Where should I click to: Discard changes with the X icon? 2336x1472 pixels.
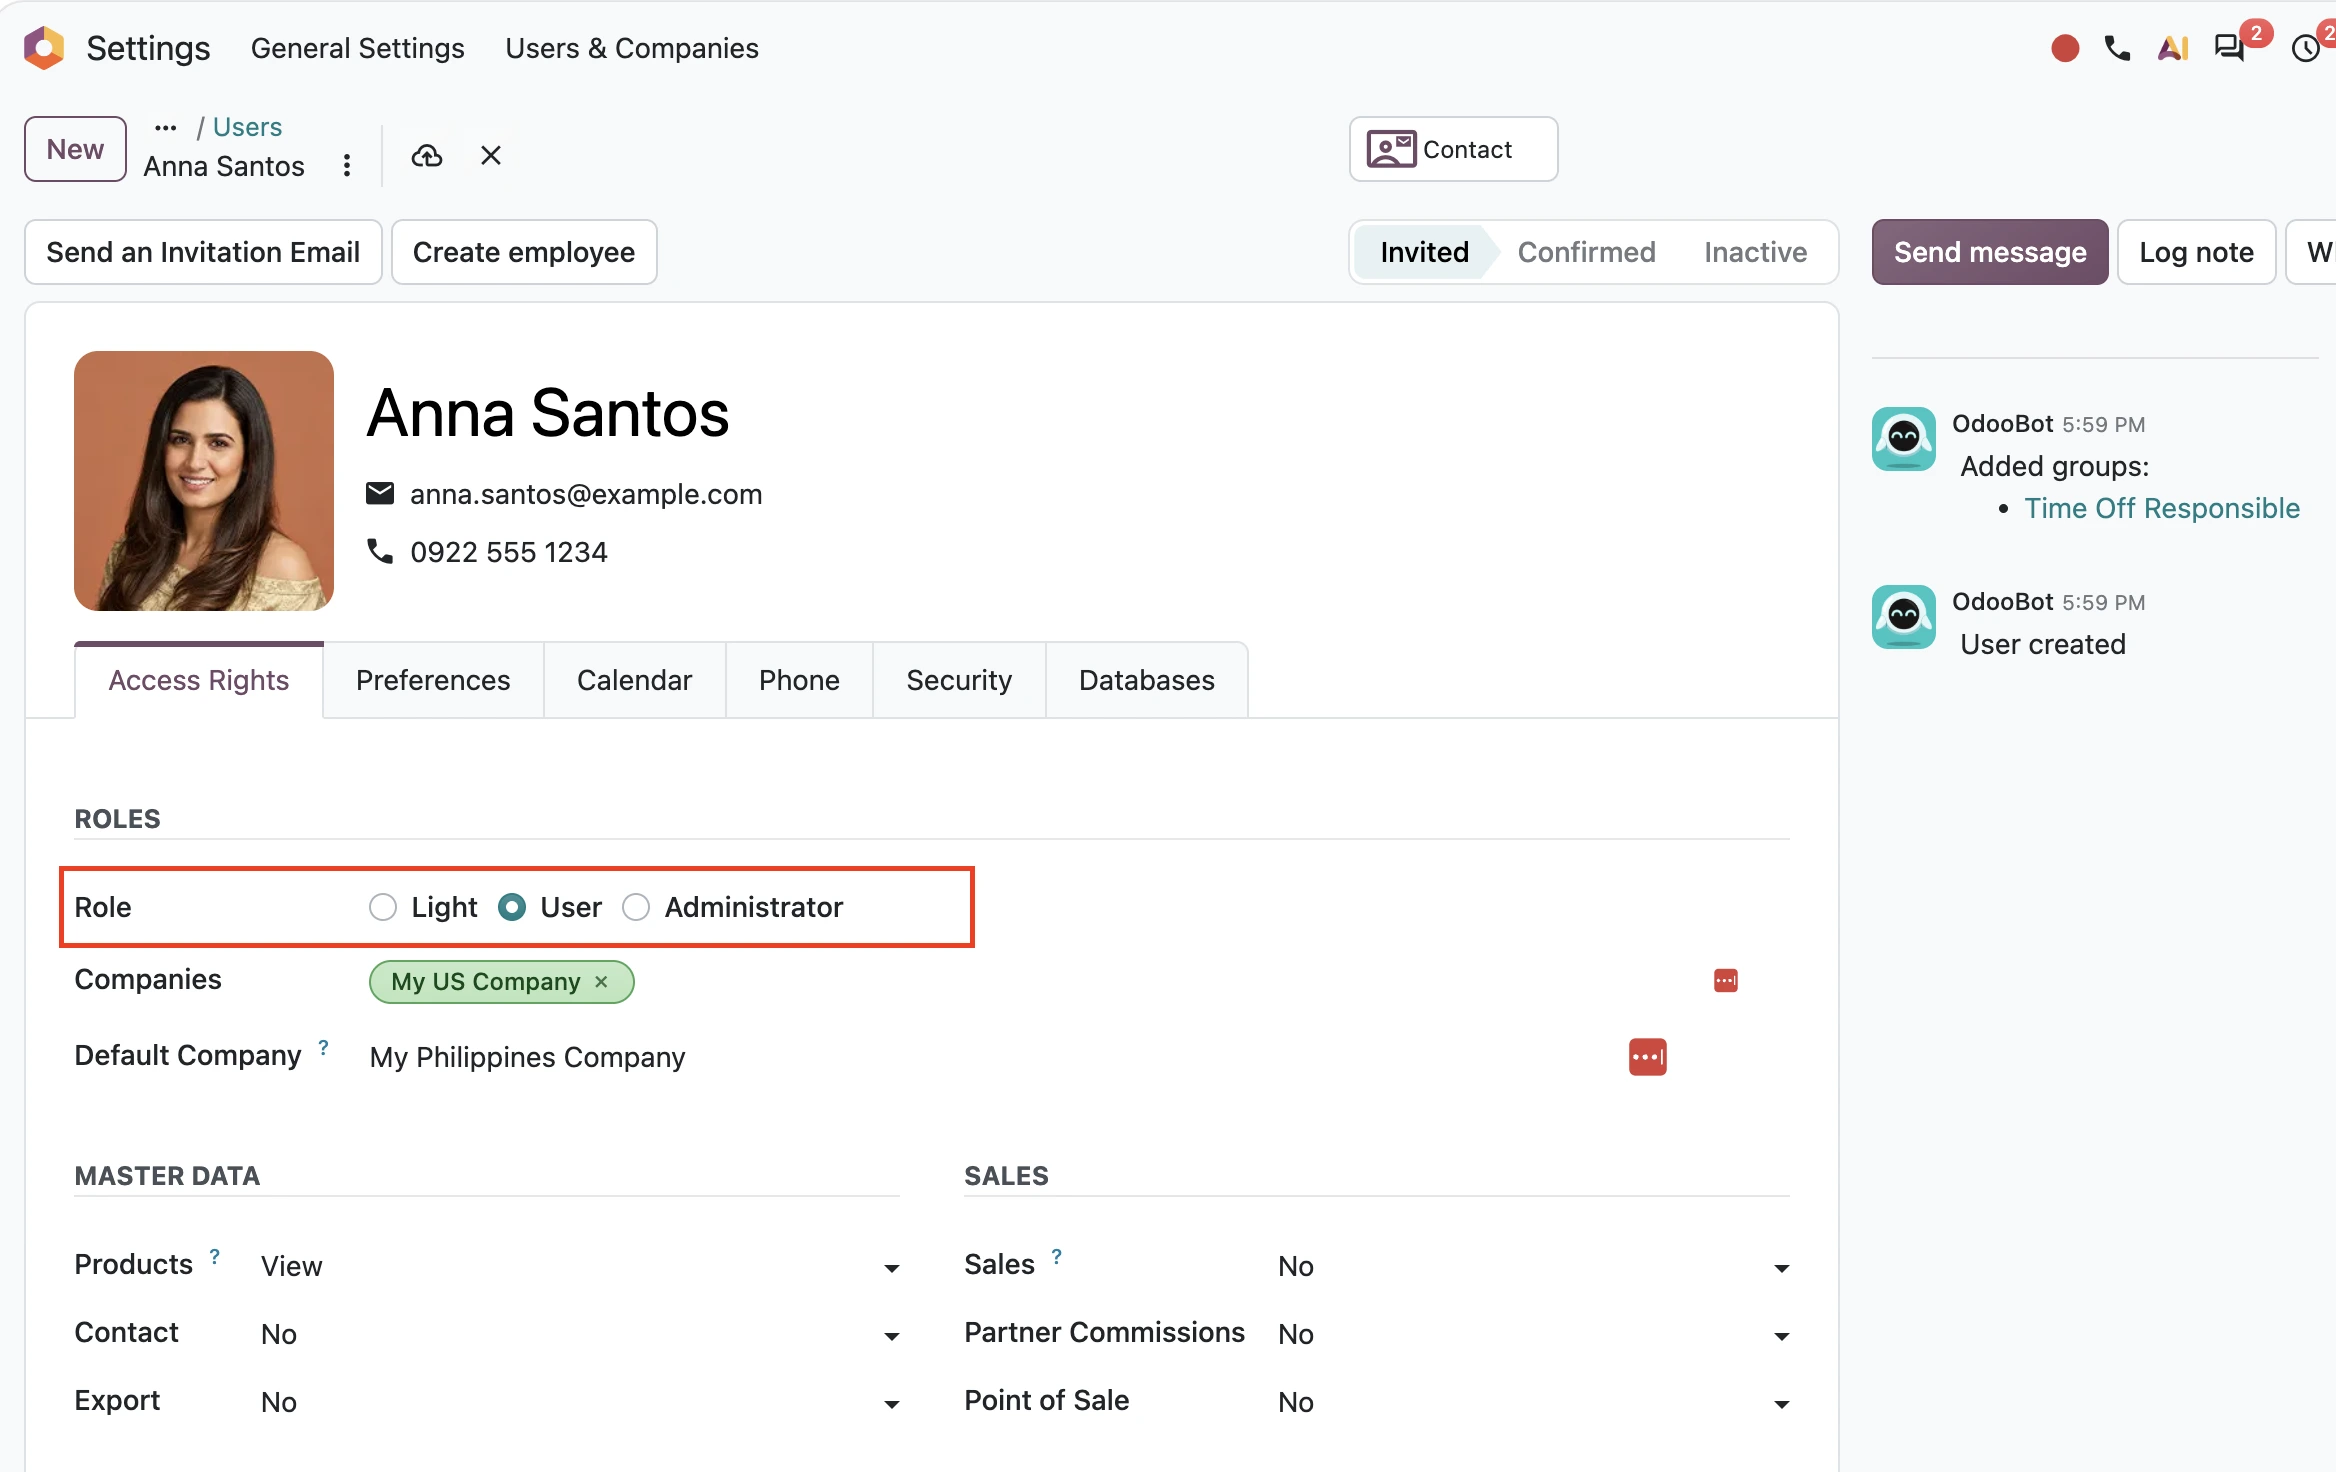pyautogui.click(x=490, y=155)
